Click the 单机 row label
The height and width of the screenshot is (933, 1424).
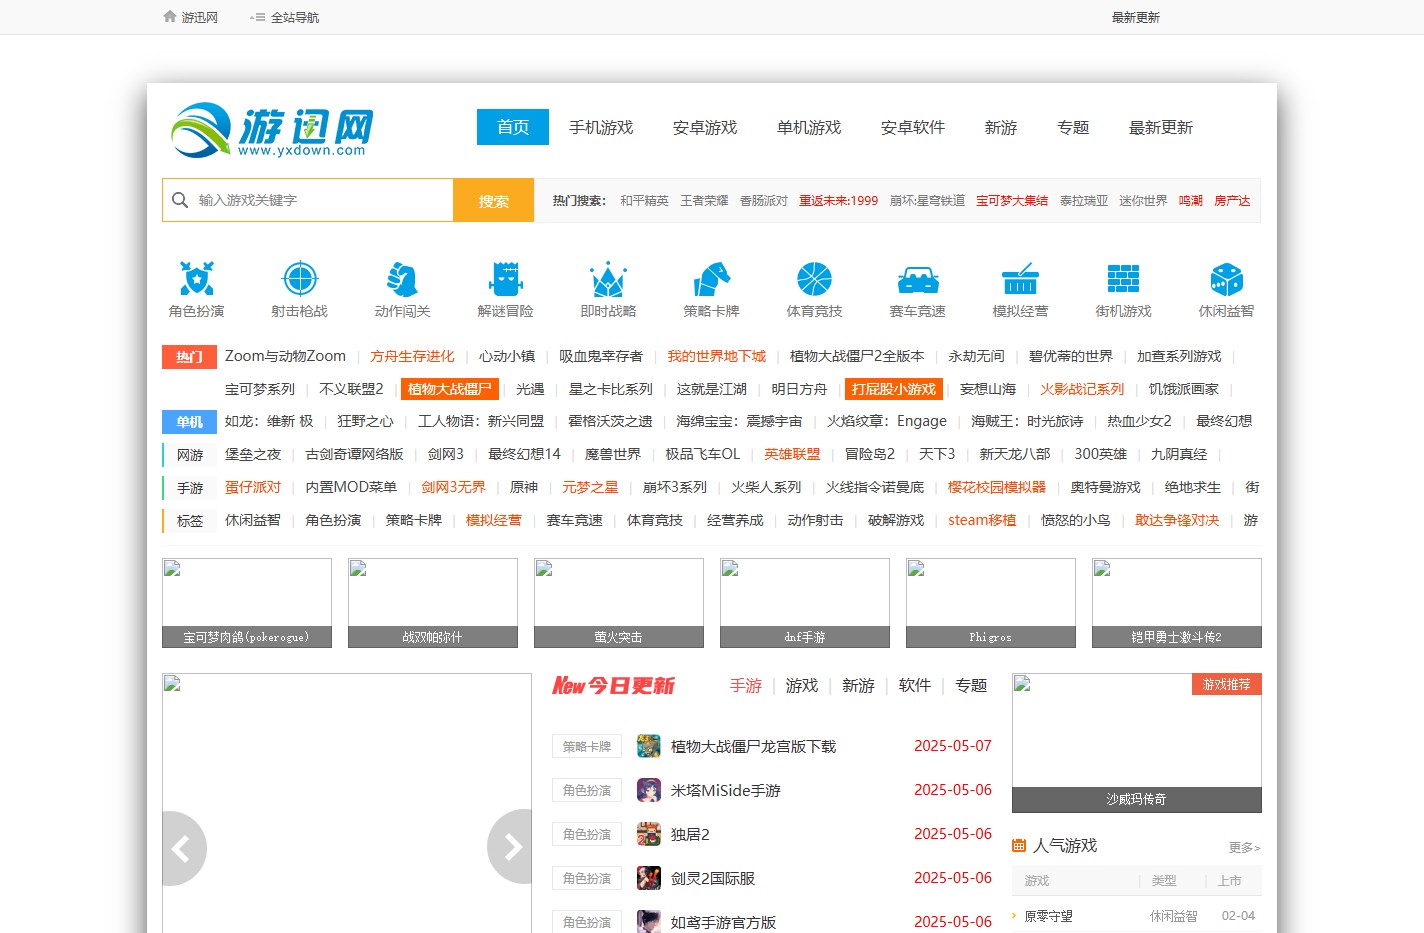coord(189,422)
